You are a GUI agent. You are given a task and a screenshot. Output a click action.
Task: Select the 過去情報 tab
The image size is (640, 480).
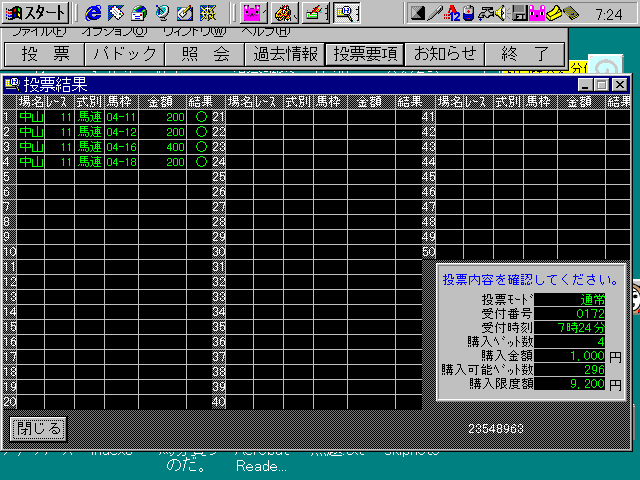pos(286,54)
